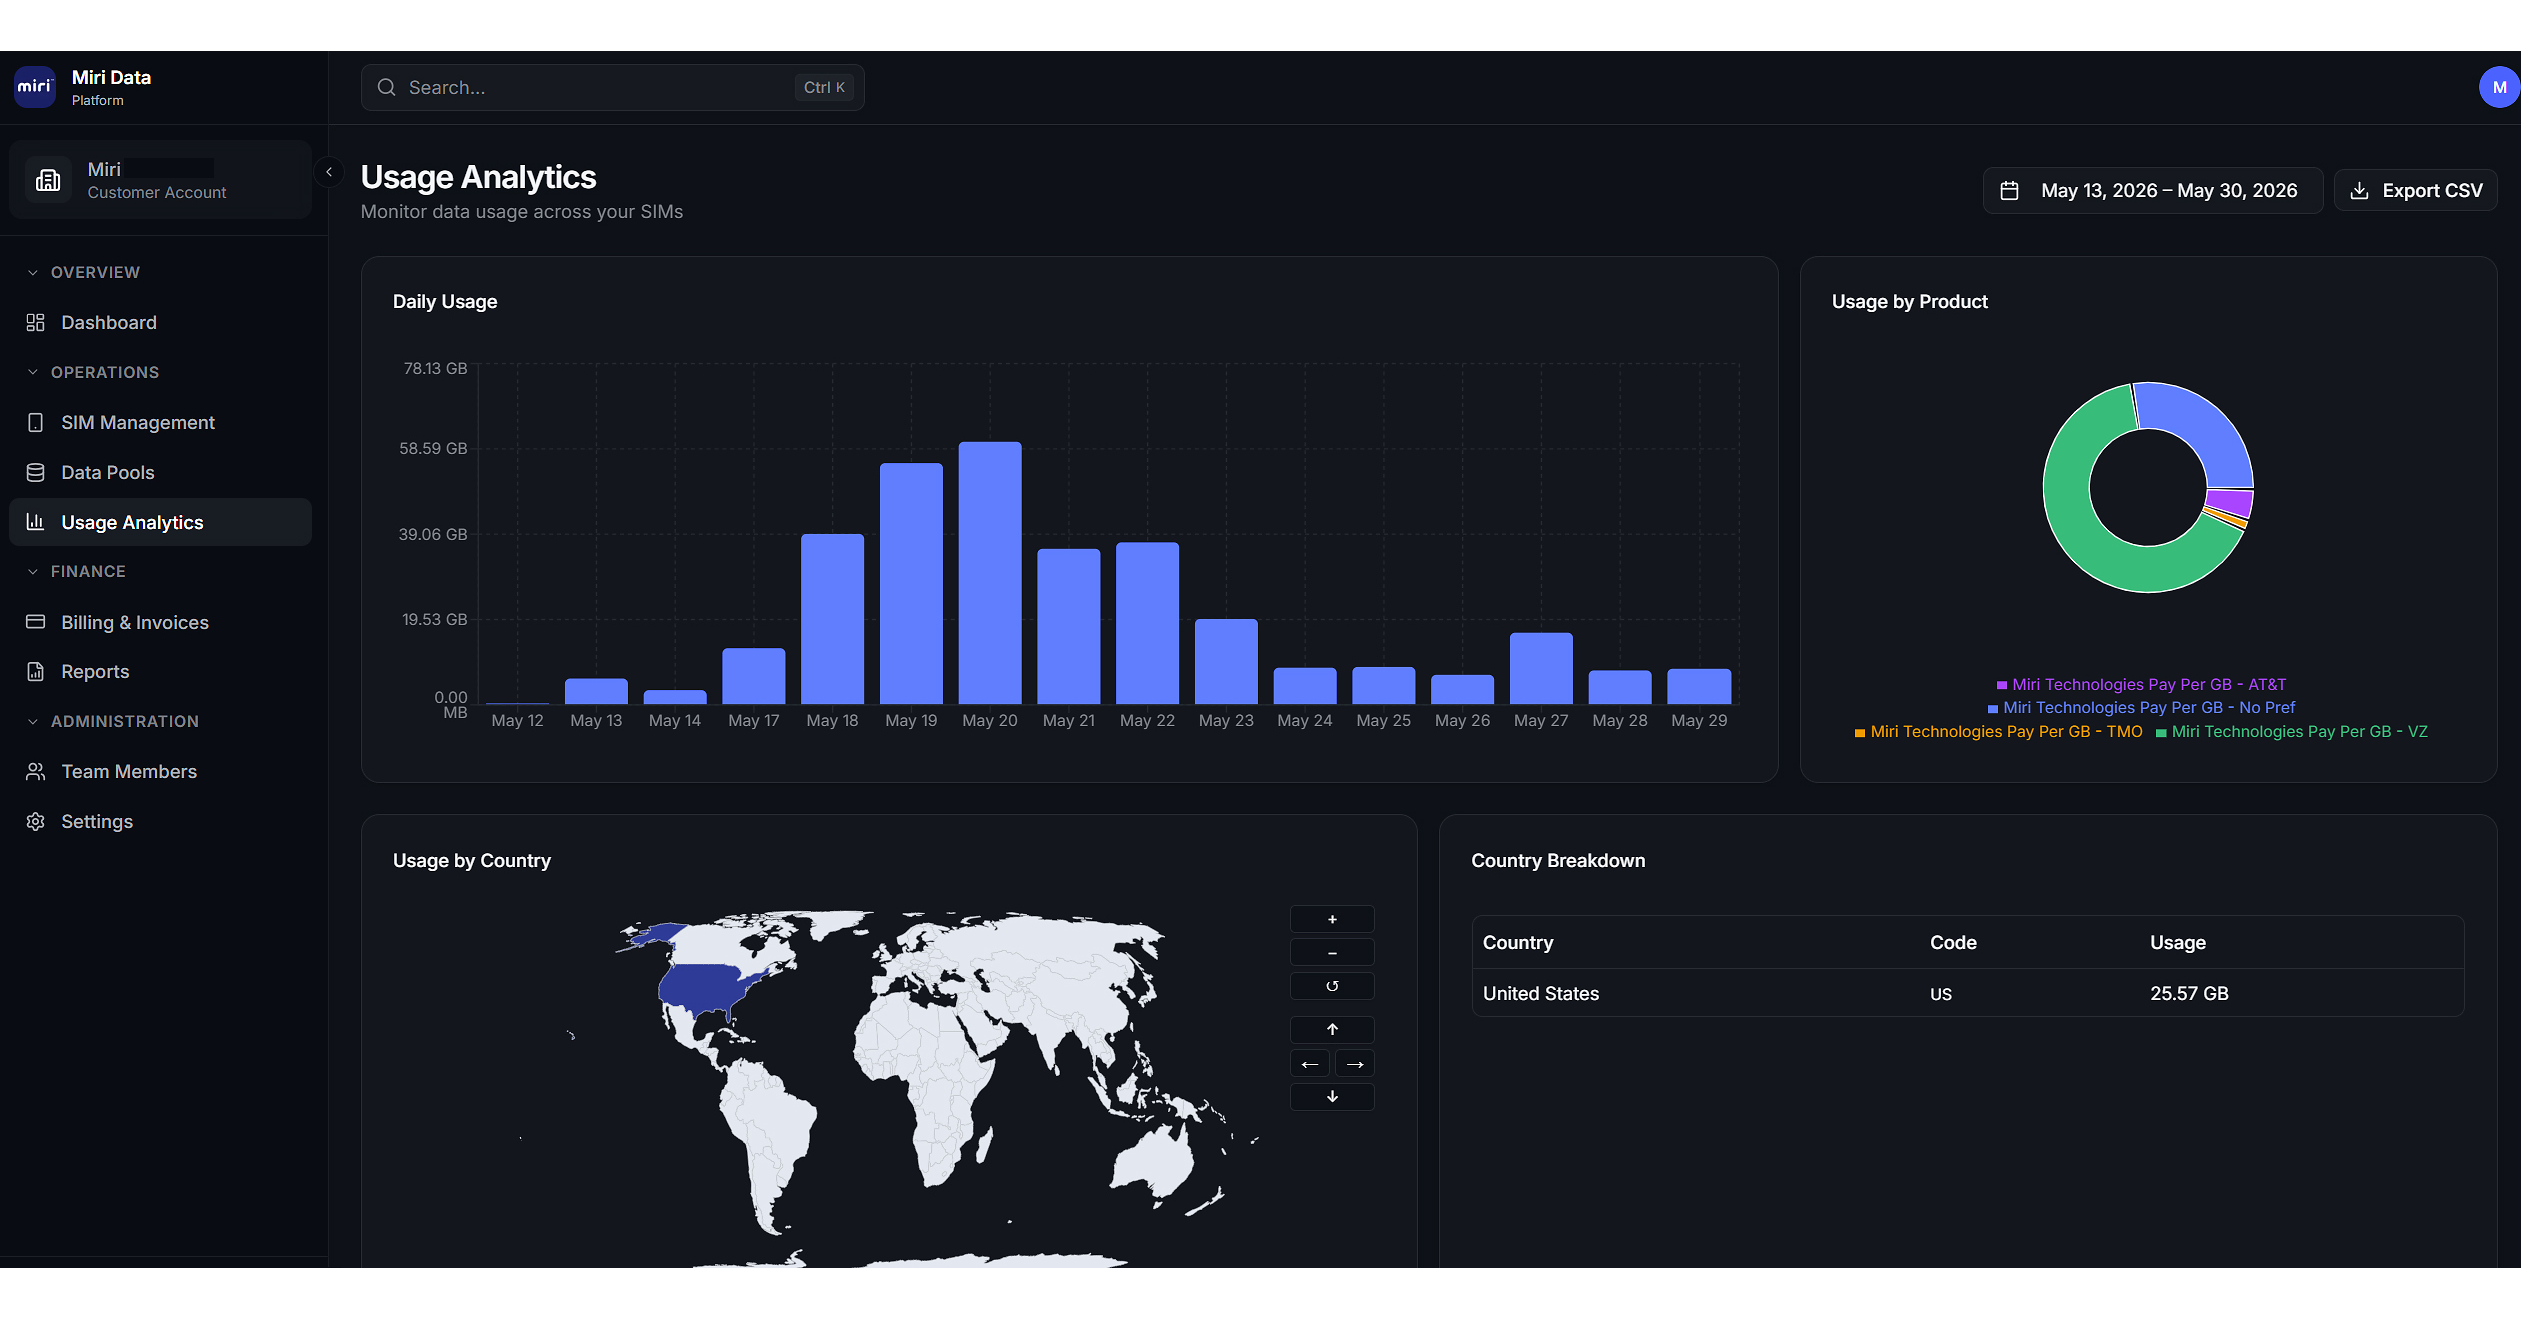2521x1320 pixels.
Task: Zoom out on the country map
Action: [1332, 953]
